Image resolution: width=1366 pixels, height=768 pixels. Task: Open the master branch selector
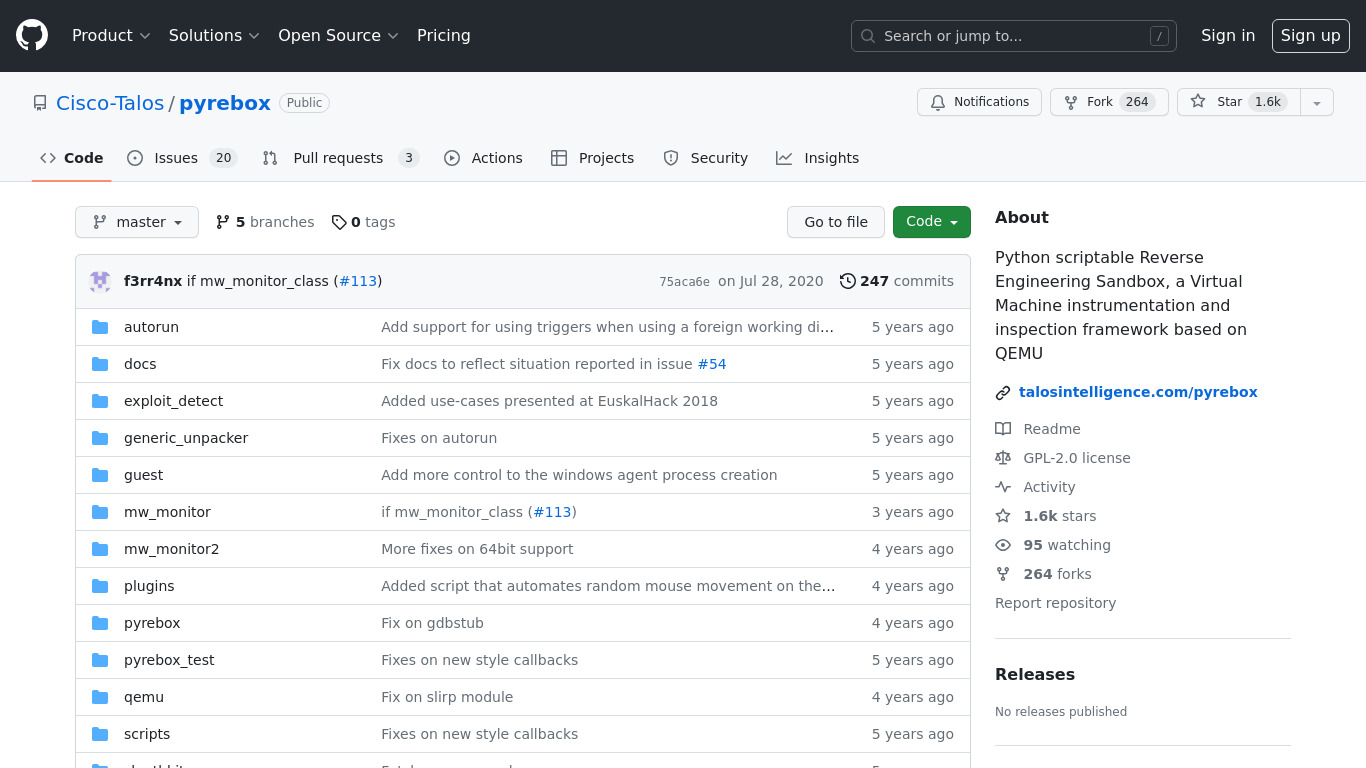[137, 222]
